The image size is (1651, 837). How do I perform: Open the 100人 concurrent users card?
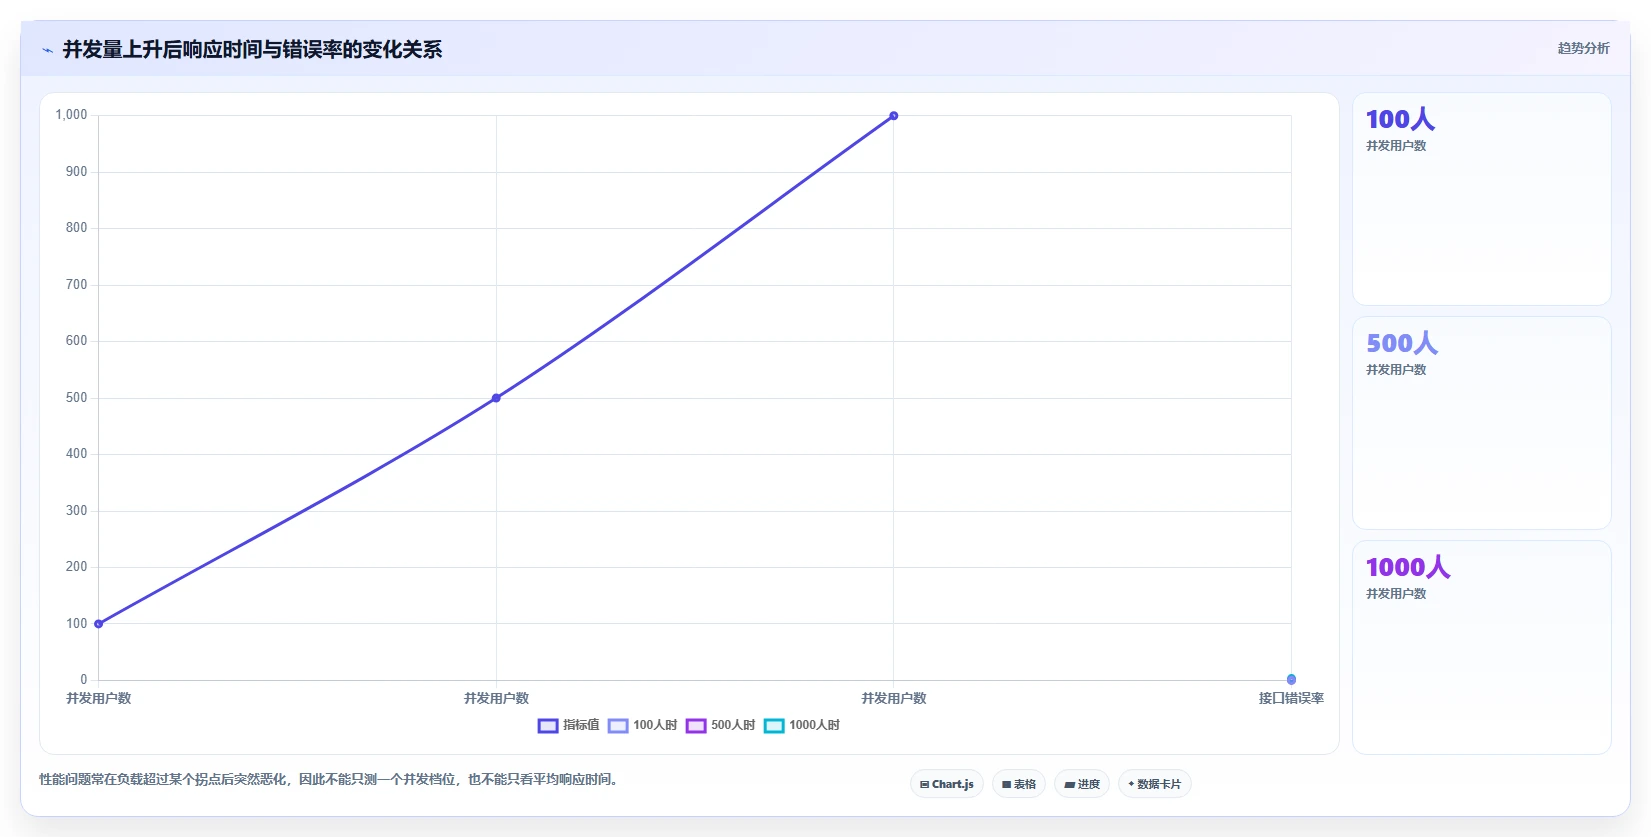click(x=1482, y=199)
